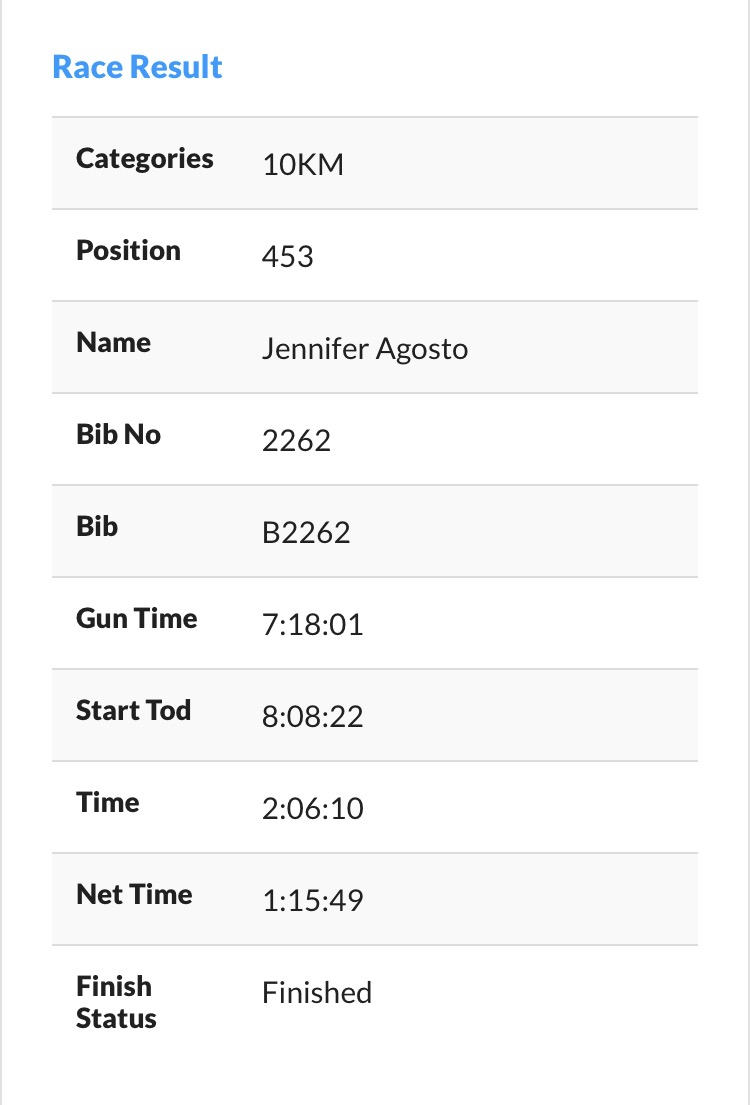Click start time 8:08:22
Viewport: 750px width, 1105px height.
[313, 717]
